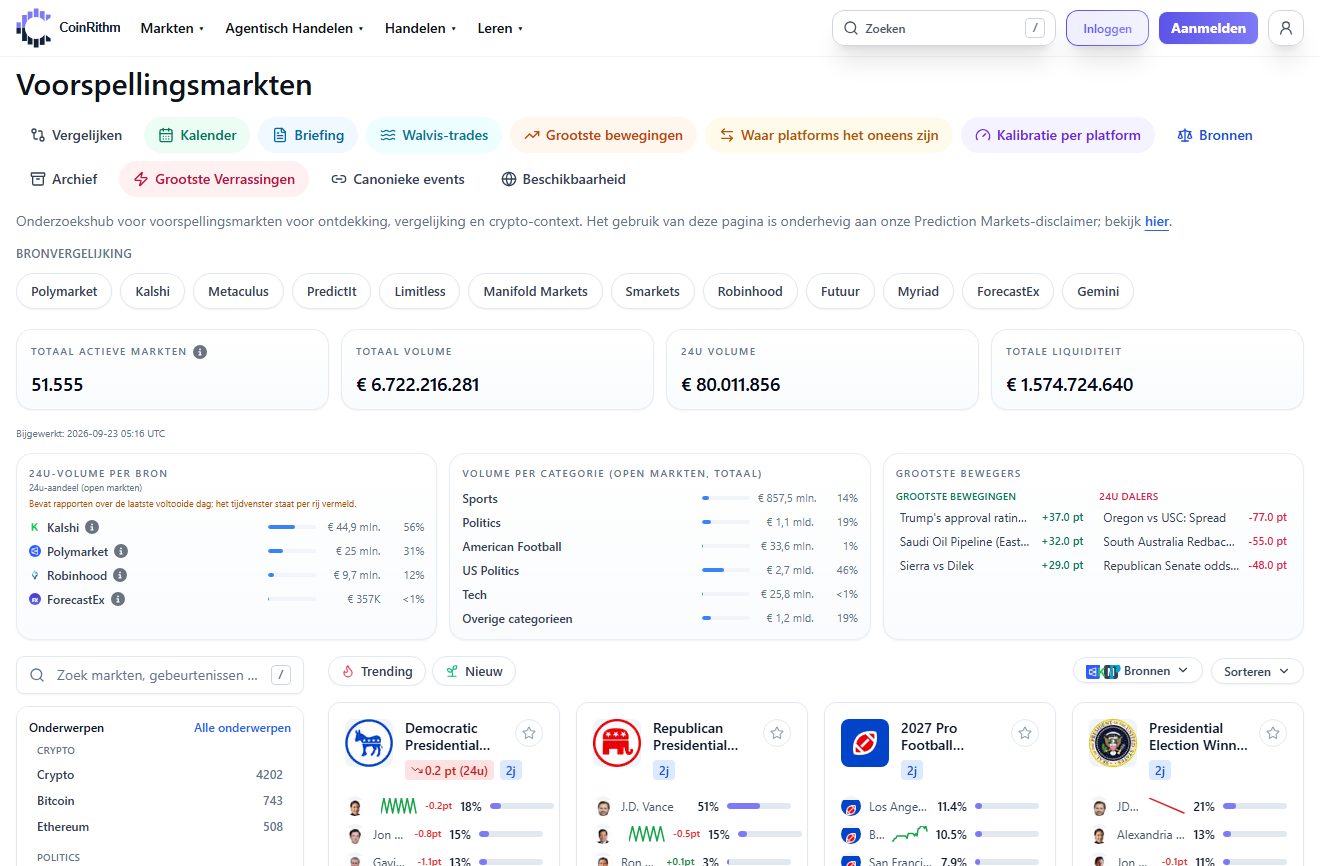Open the 2027 Pro Football thumbnail
1320x866 pixels.
pyautogui.click(x=865, y=743)
